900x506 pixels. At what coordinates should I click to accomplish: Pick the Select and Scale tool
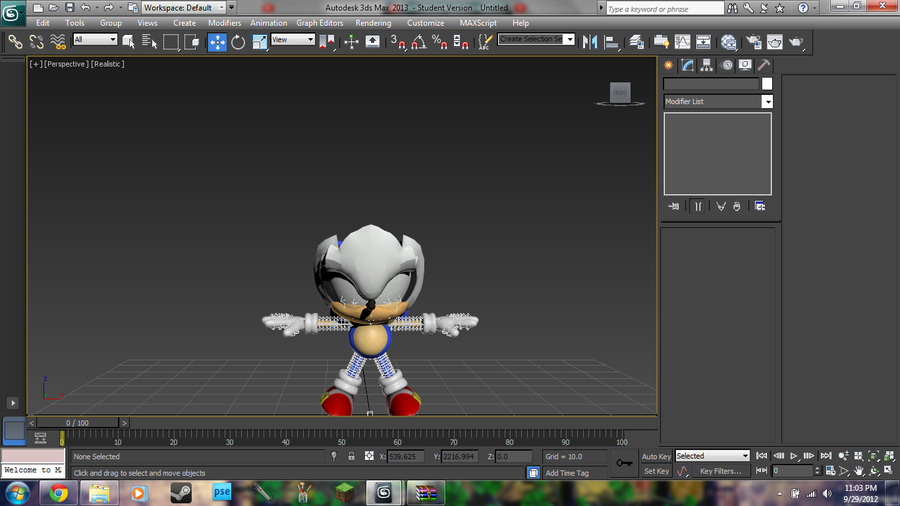coord(259,42)
